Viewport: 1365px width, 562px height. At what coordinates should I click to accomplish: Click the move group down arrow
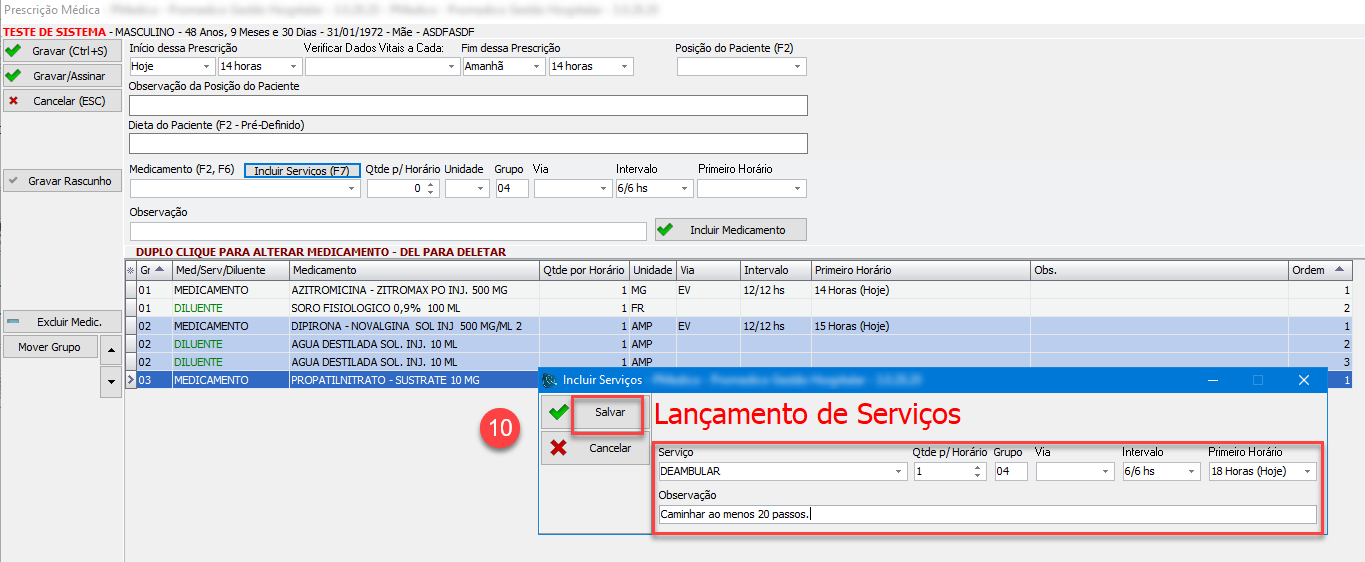point(111,381)
